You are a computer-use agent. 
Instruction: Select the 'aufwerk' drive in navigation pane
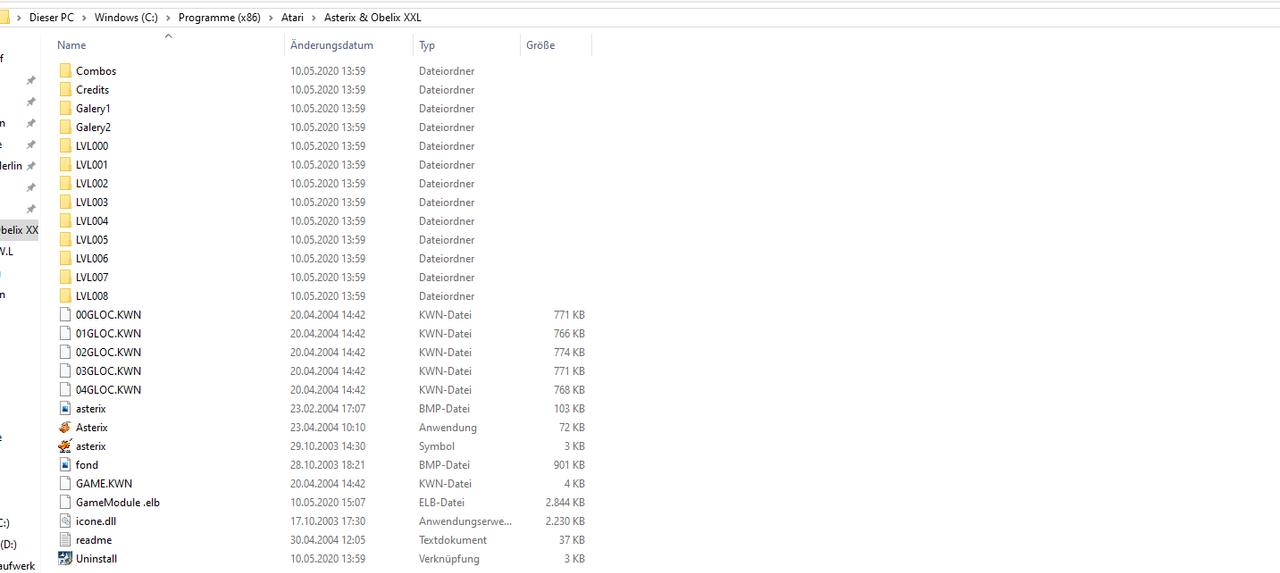pyautogui.click(x=17, y=566)
